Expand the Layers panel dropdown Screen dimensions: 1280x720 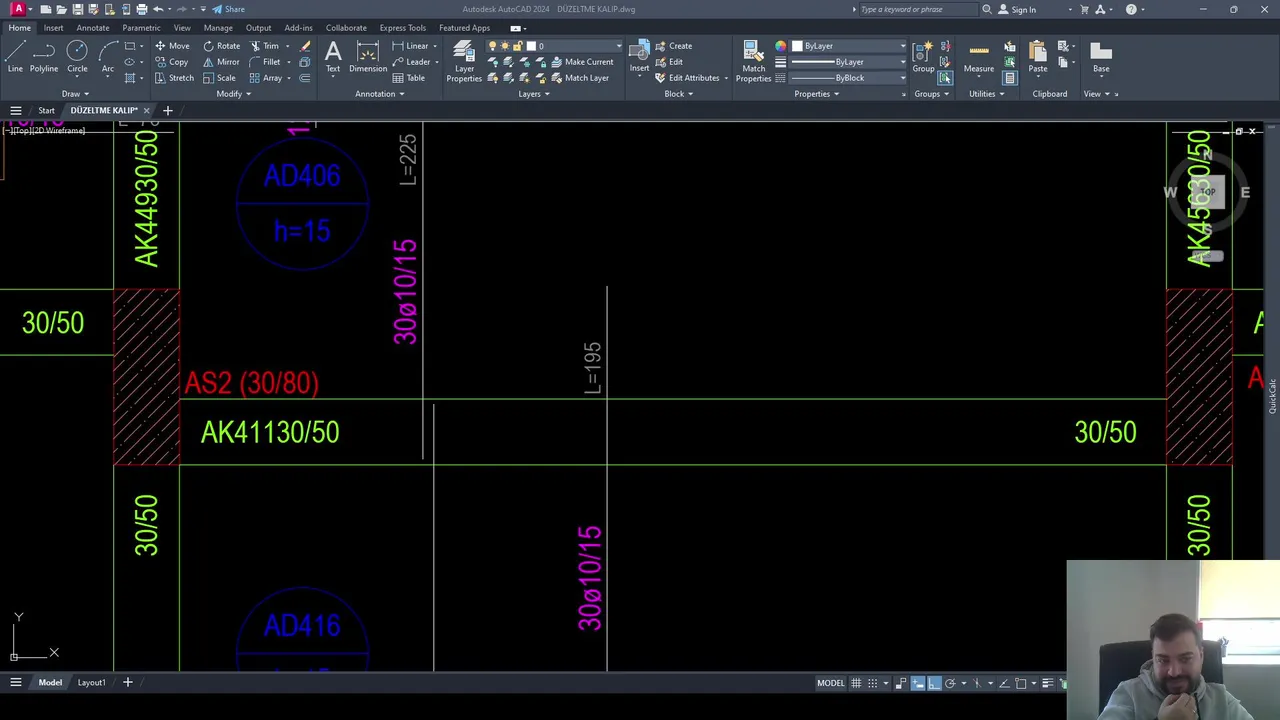tap(534, 94)
